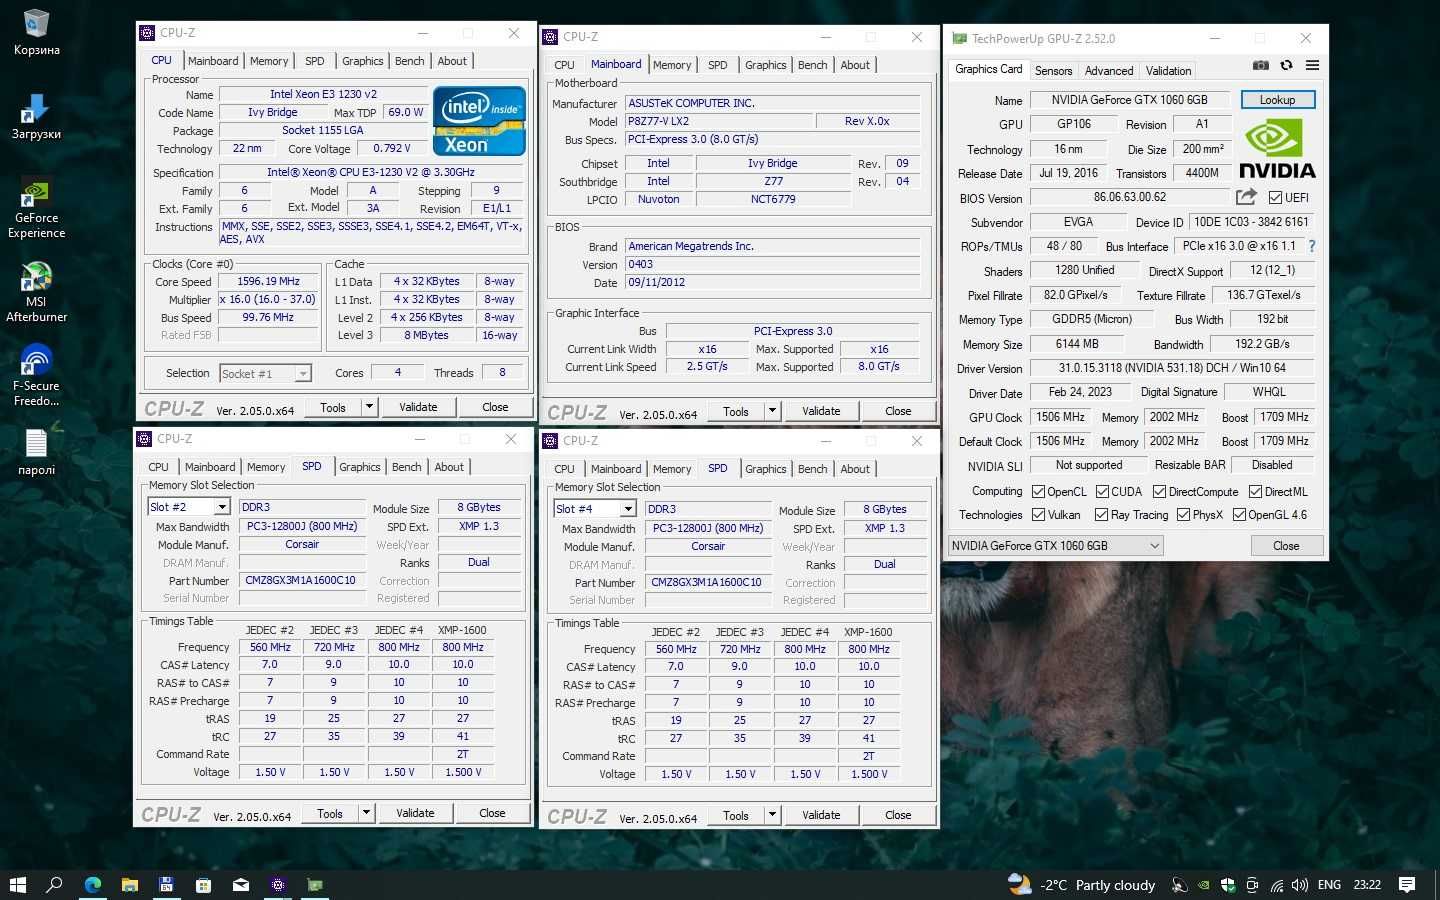Click the Lookup button in GPU-Z
This screenshot has height=900, width=1440.
pos(1277,100)
